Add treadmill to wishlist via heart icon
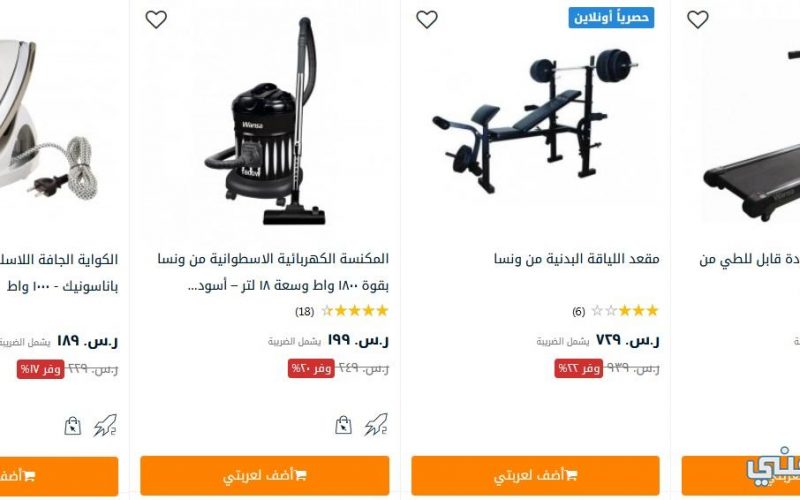 [x=697, y=19]
